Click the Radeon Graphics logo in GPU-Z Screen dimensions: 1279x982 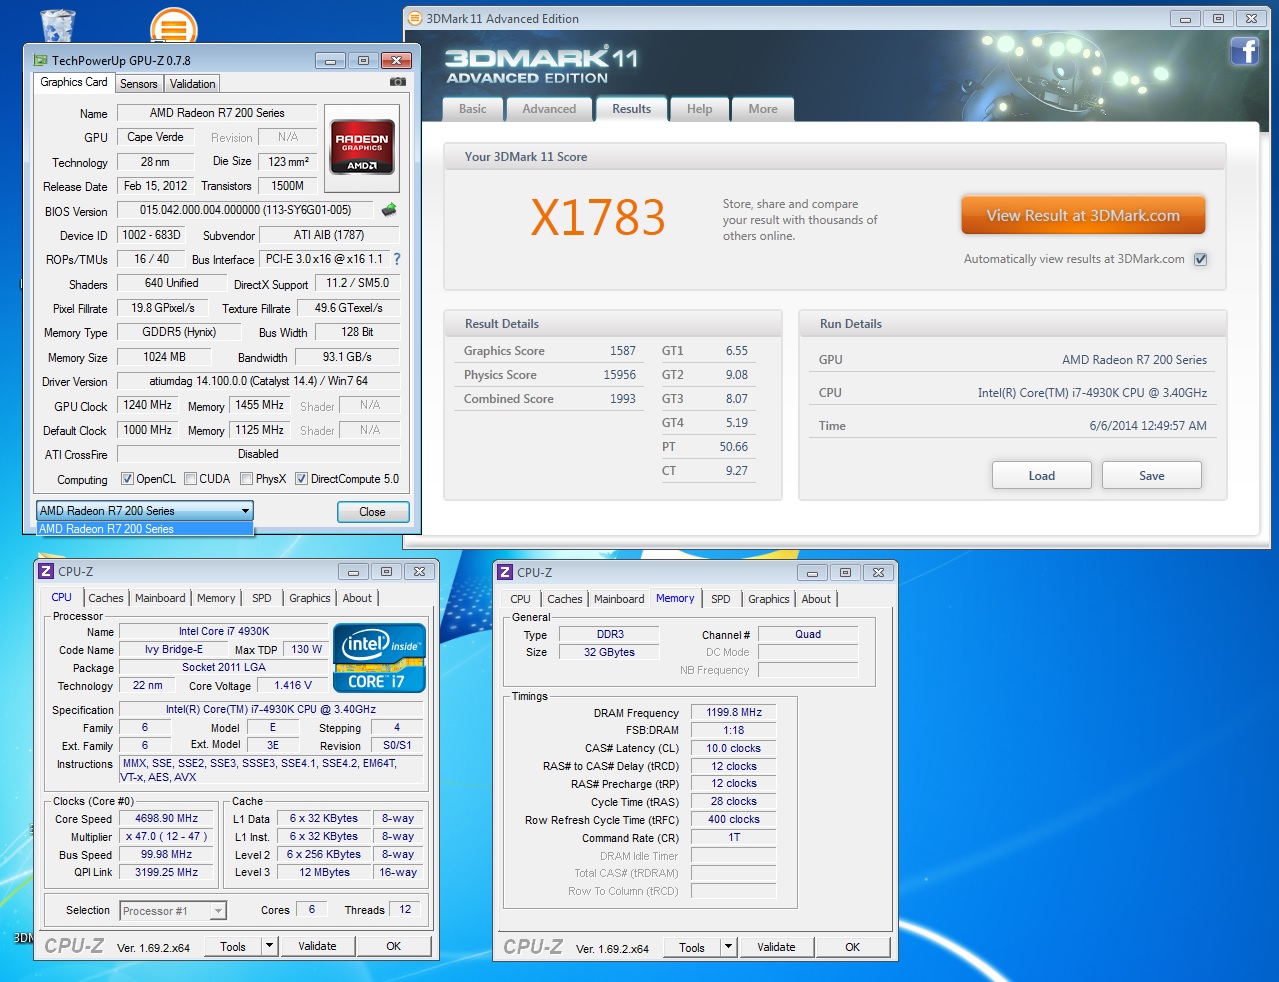pyautogui.click(x=362, y=148)
